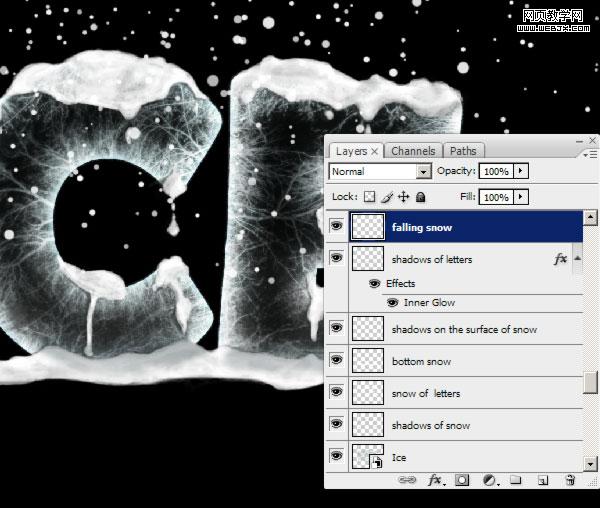Click the link layers icon
The width and height of the screenshot is (600, 508).
(x=407, y=480)
